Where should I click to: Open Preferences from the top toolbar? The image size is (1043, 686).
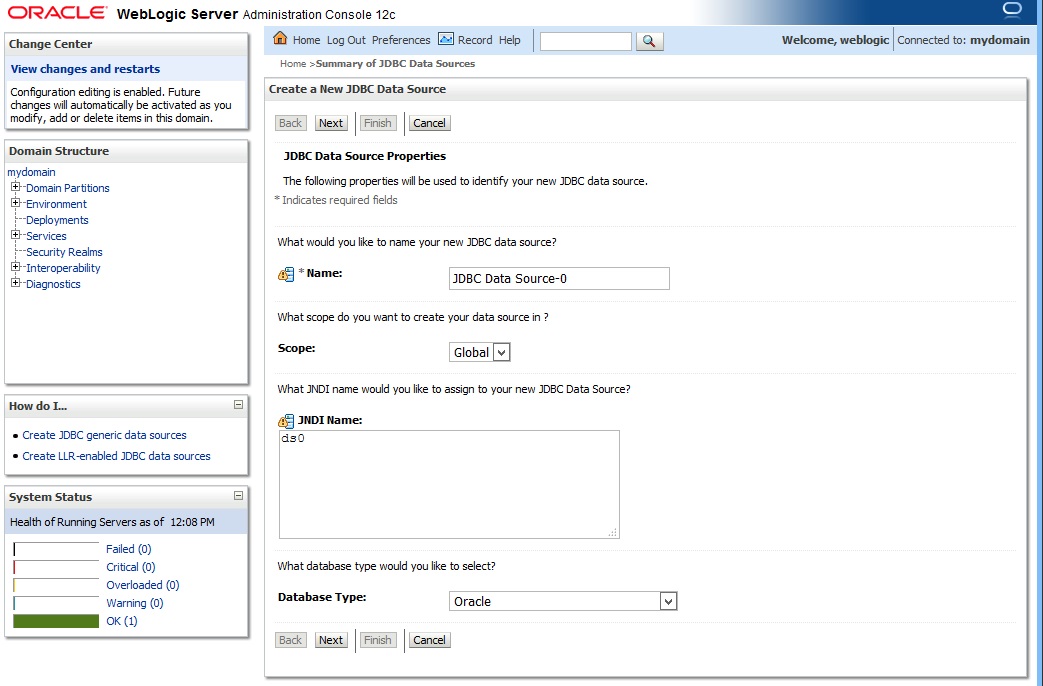[x=401, y=40]
